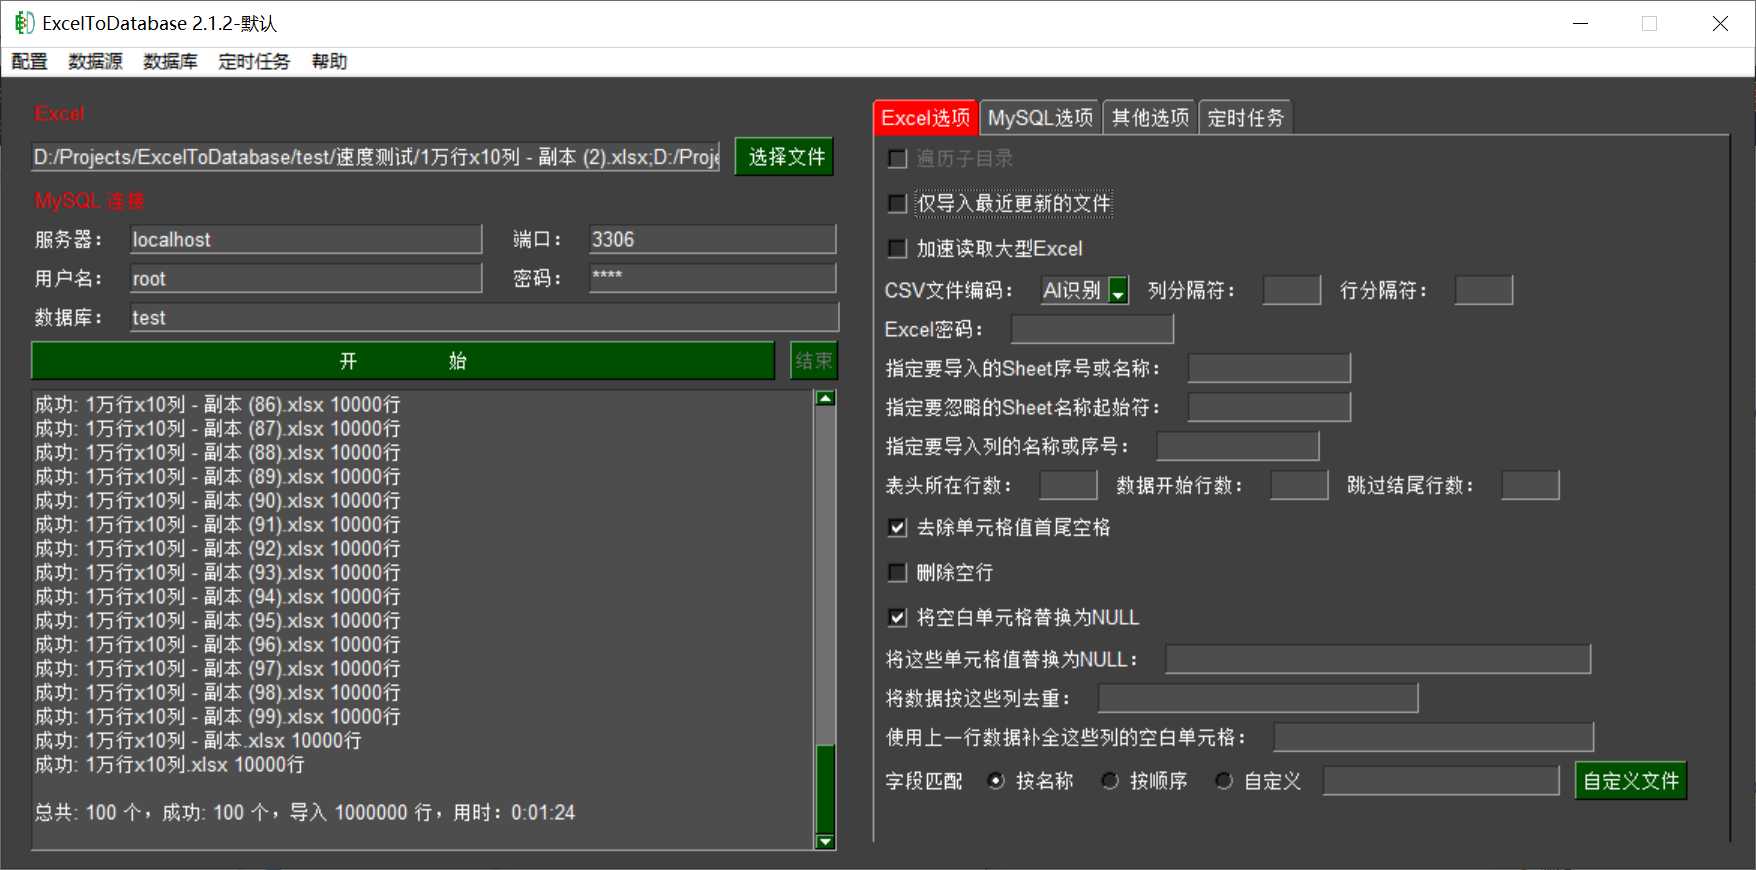Click log line 1万行x10列.xlsx 10000行
Viewport: 1756px width, 870px height.
[x=170, y=765]
